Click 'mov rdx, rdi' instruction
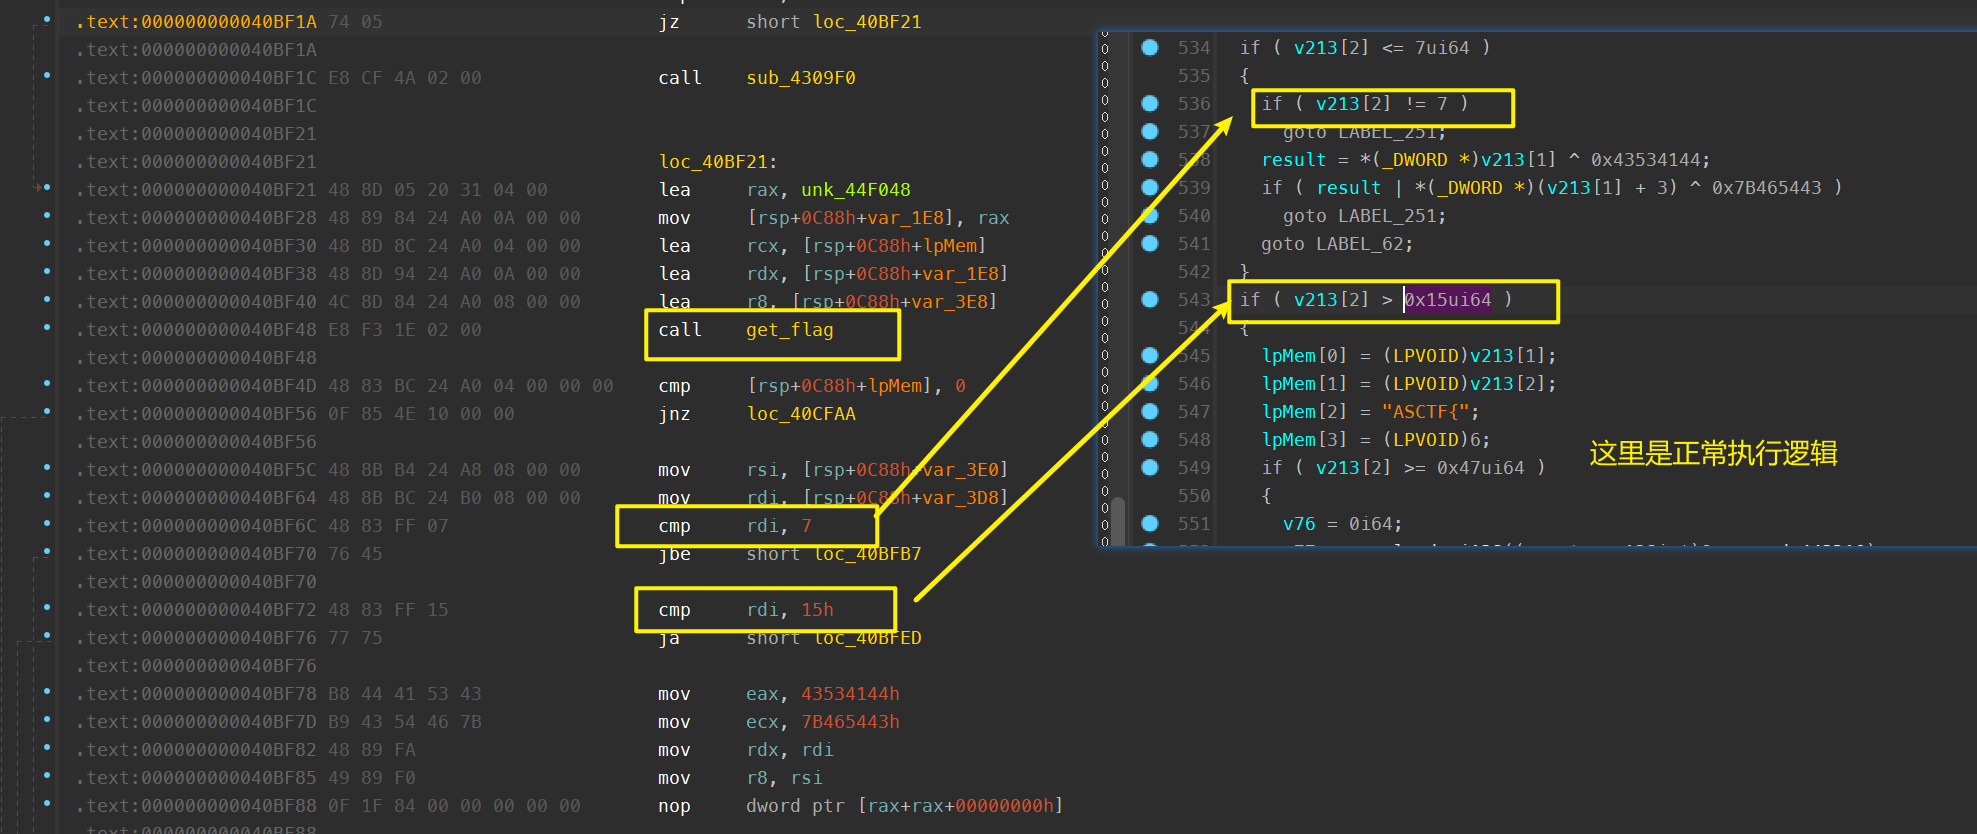Image resolution: width=1977 pixels, height=834 pixels. (x=746, y=750)
